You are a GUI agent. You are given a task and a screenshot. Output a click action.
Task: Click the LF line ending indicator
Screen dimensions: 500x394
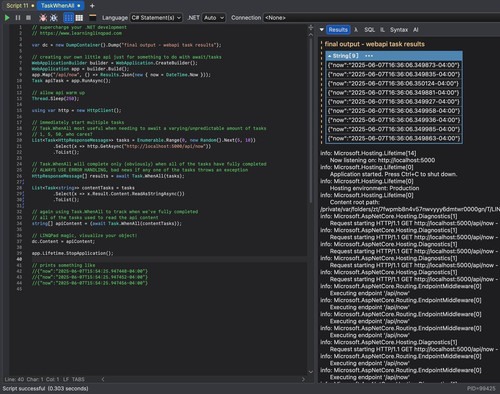point(66,379)
